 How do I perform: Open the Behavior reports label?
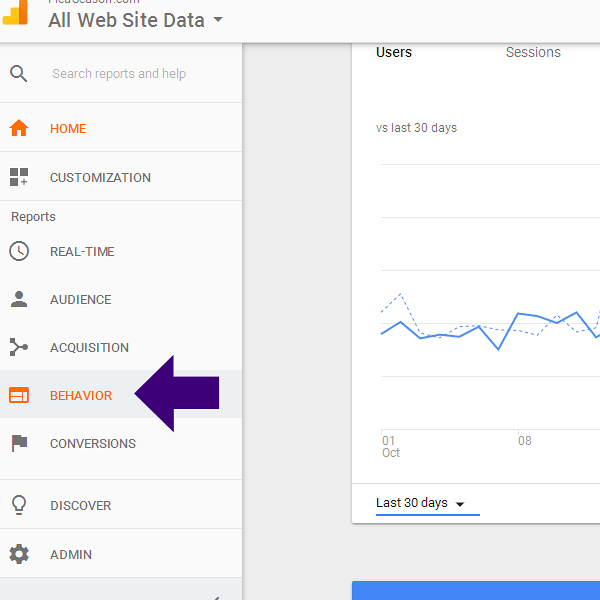(81, 395)
